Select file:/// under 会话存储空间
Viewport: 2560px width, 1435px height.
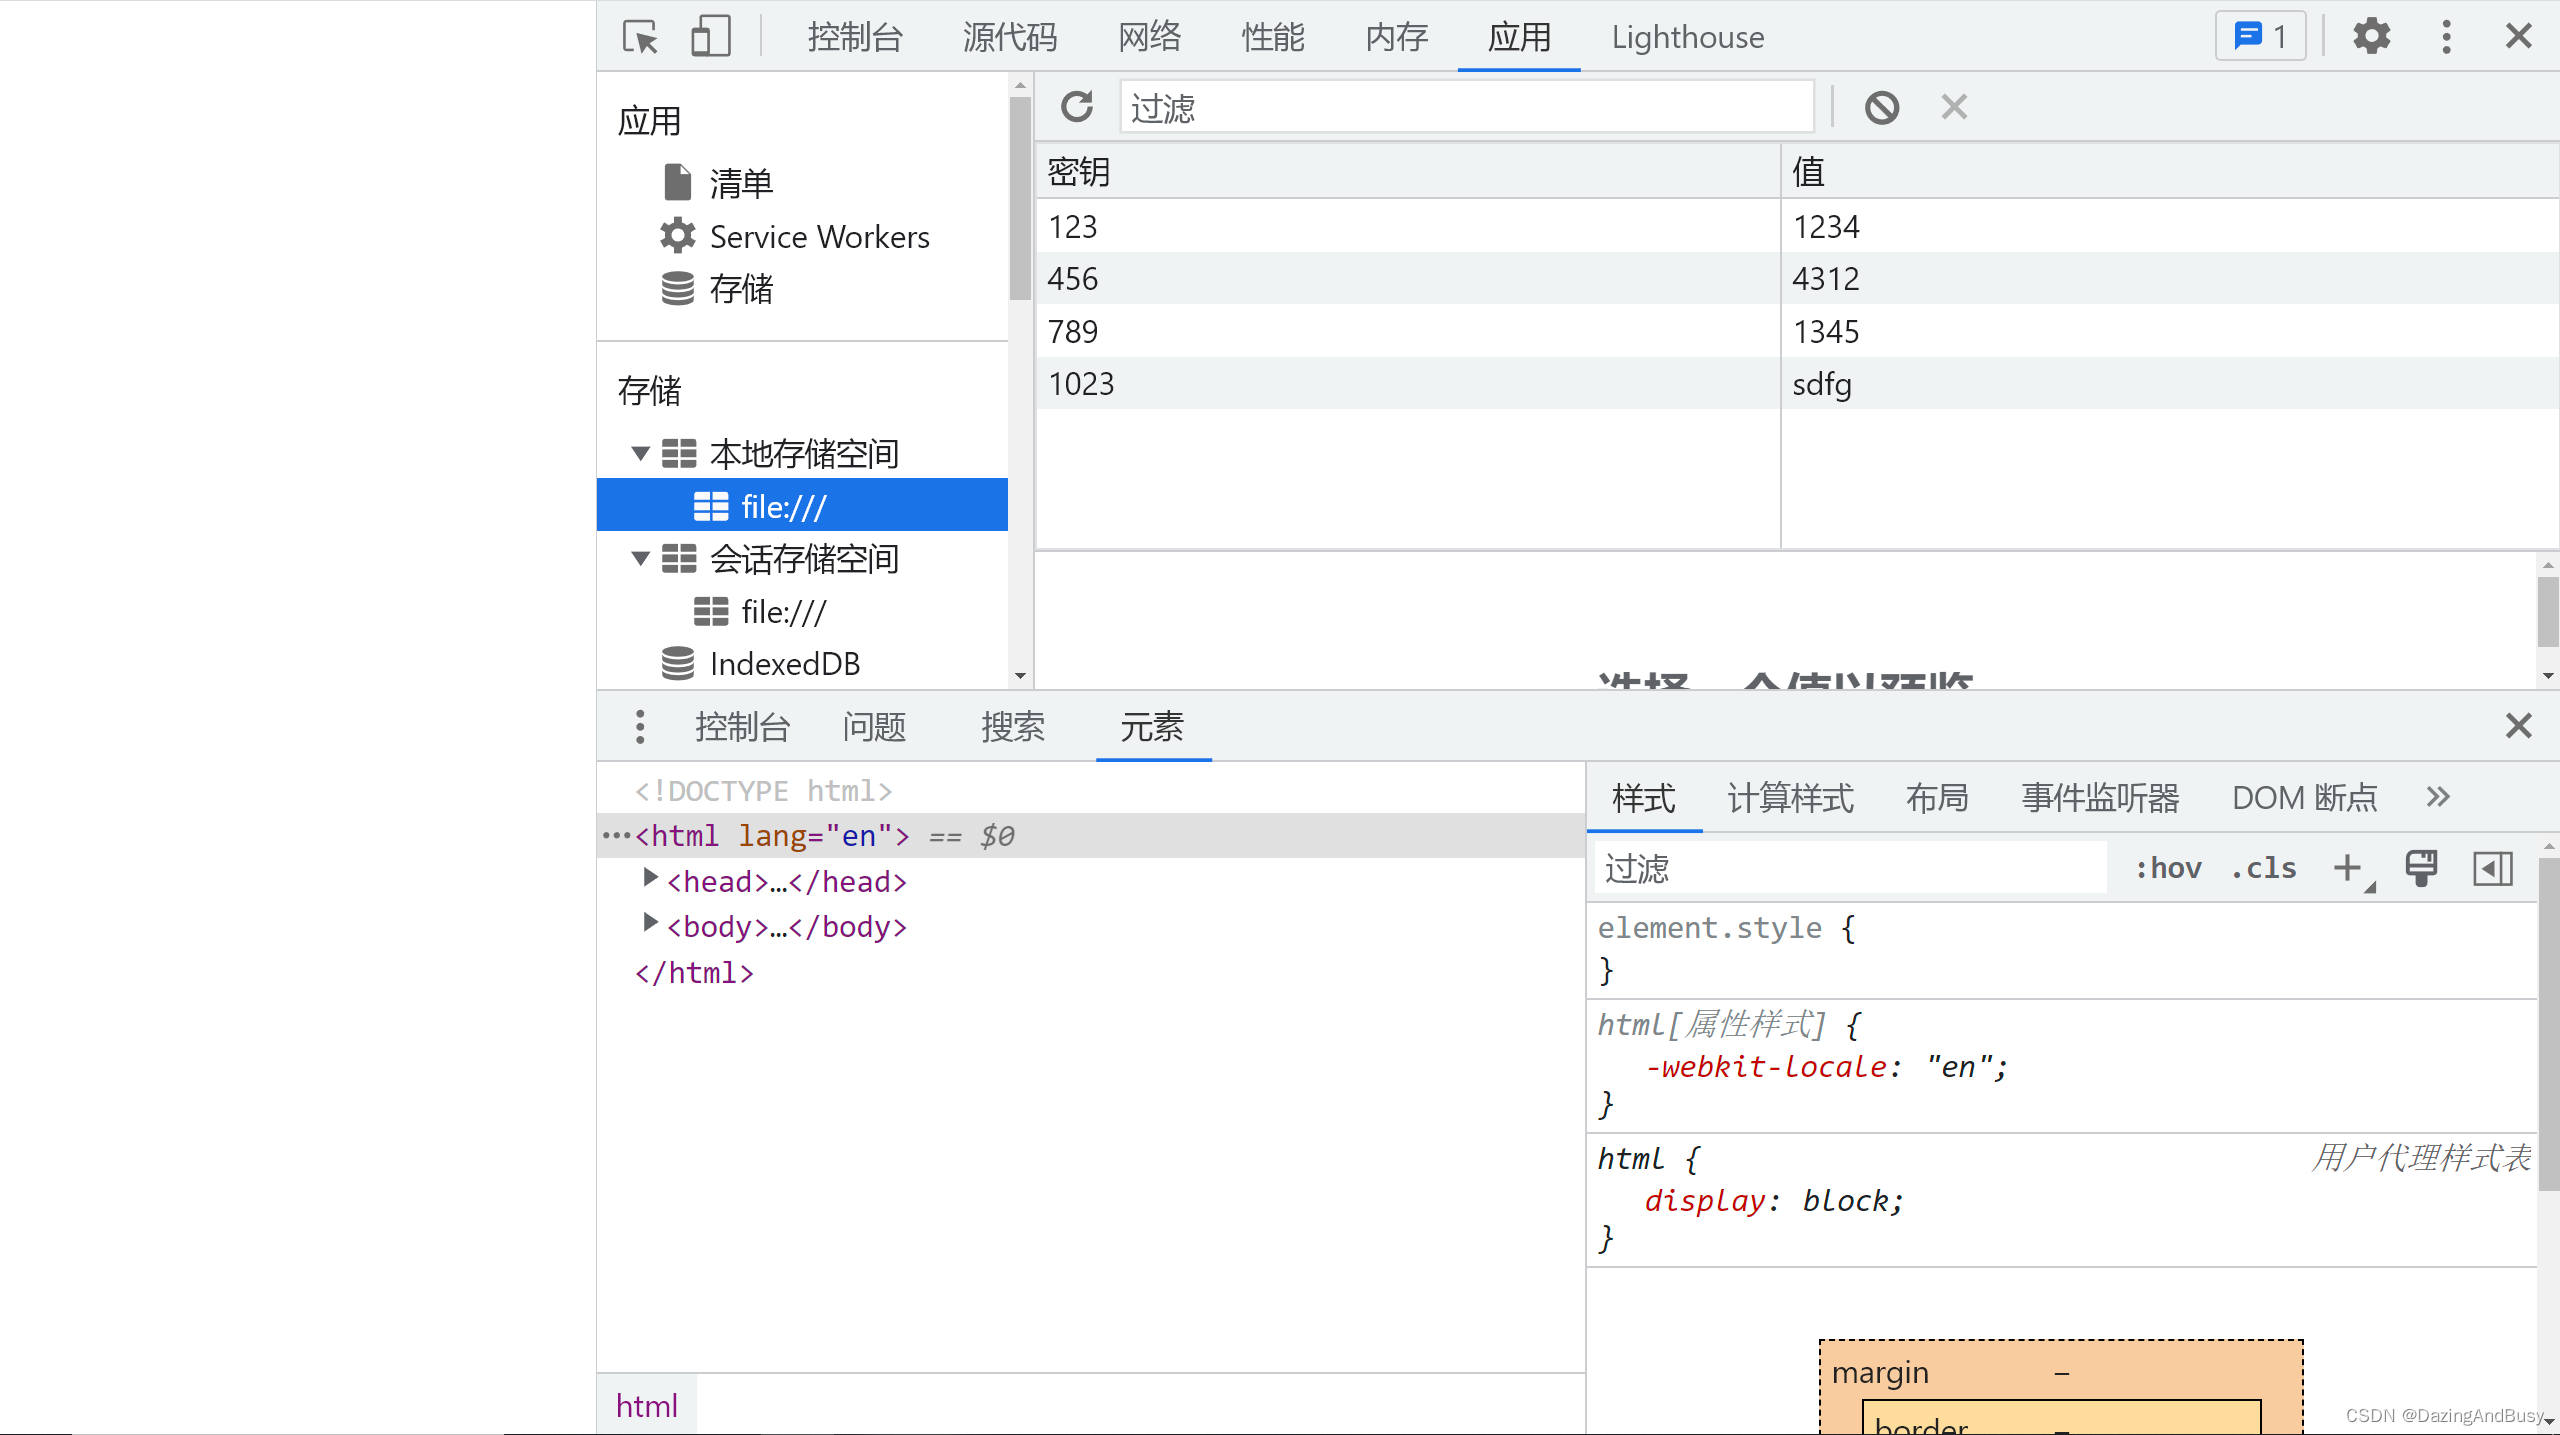pyautogui.click(x=783, y=611)
